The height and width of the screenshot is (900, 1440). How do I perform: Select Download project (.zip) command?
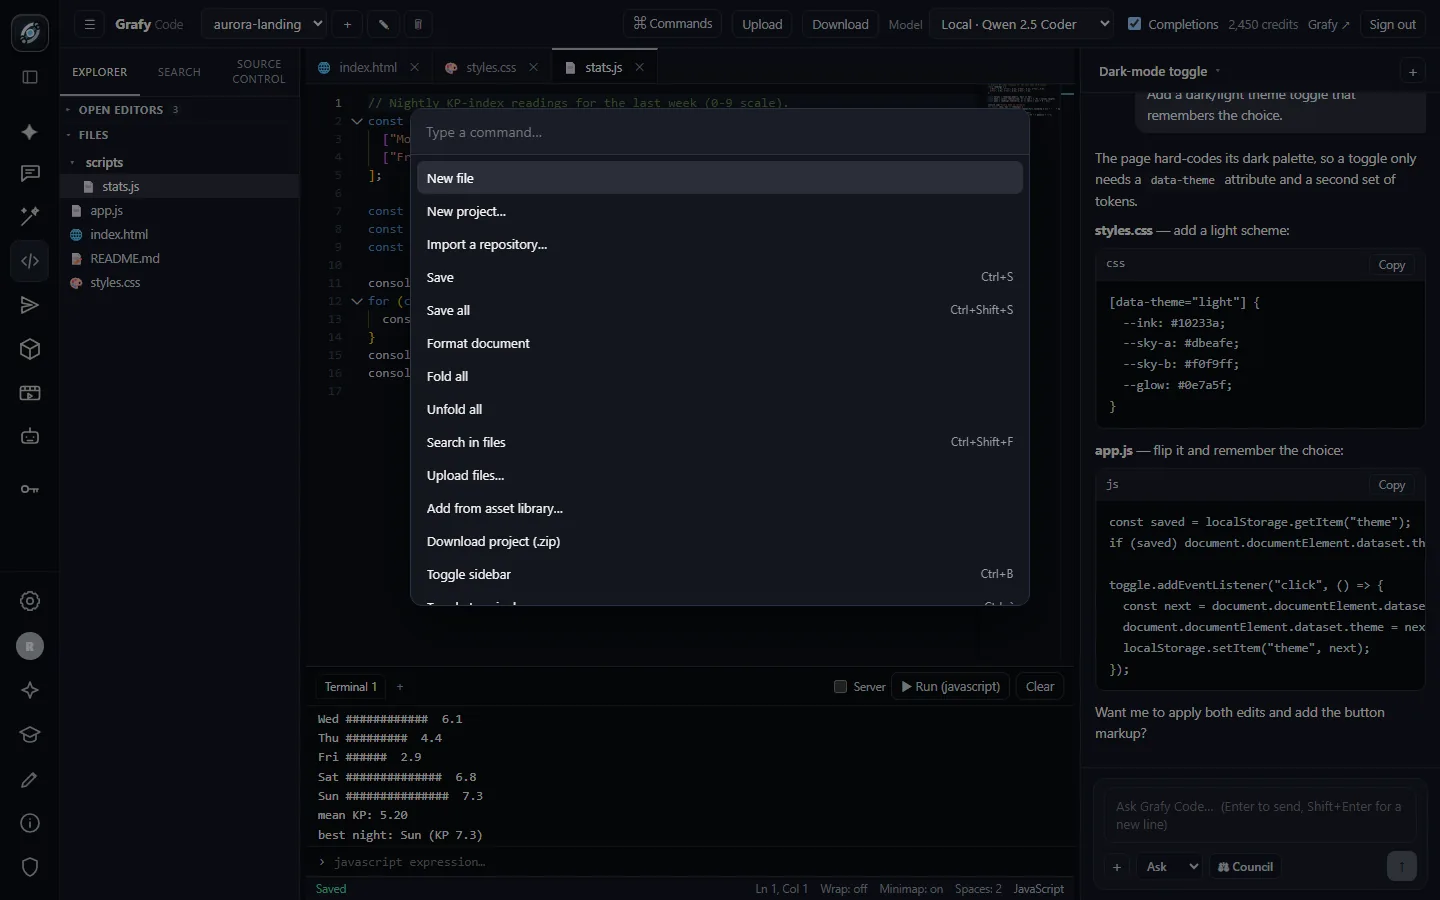point(720,541)
